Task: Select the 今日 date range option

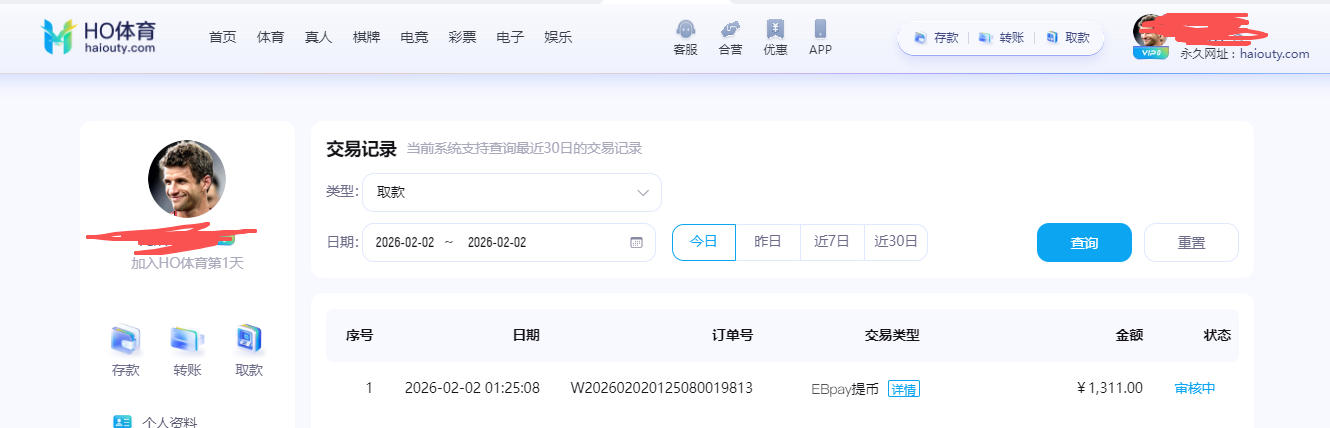Action: click(x=704, y=242)
